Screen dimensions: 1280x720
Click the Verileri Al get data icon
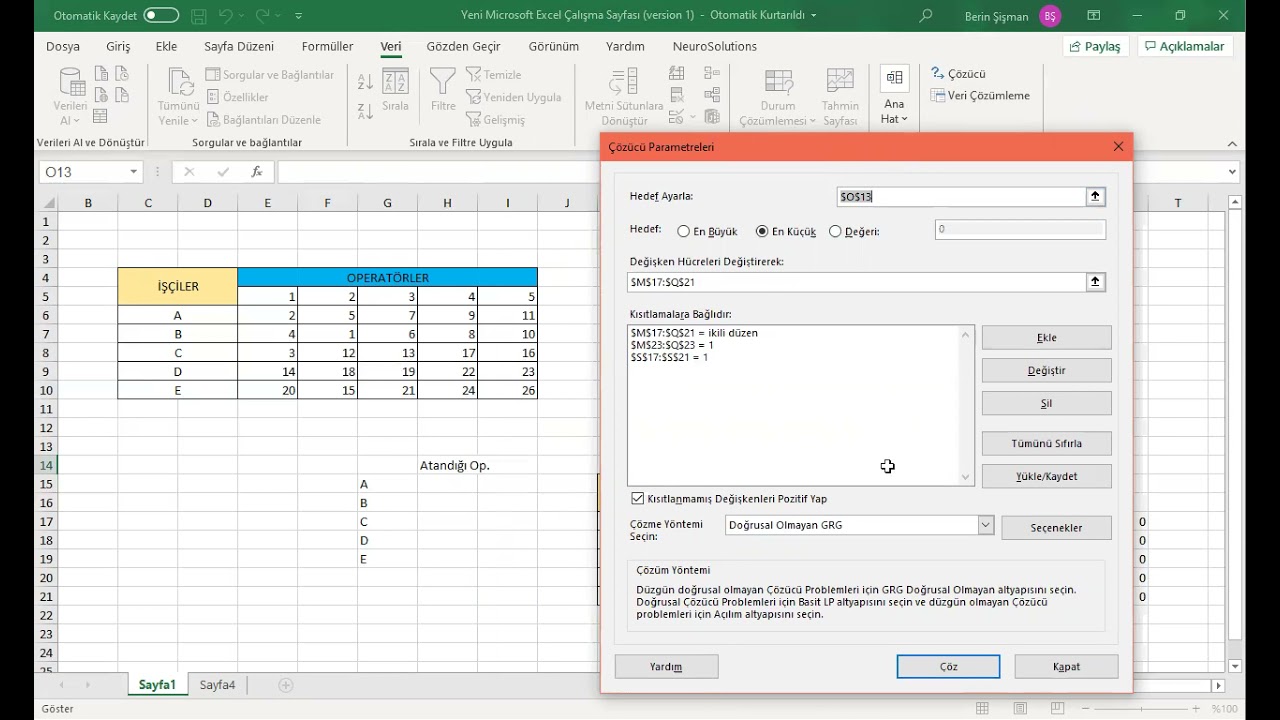click(x=71, y=83)
